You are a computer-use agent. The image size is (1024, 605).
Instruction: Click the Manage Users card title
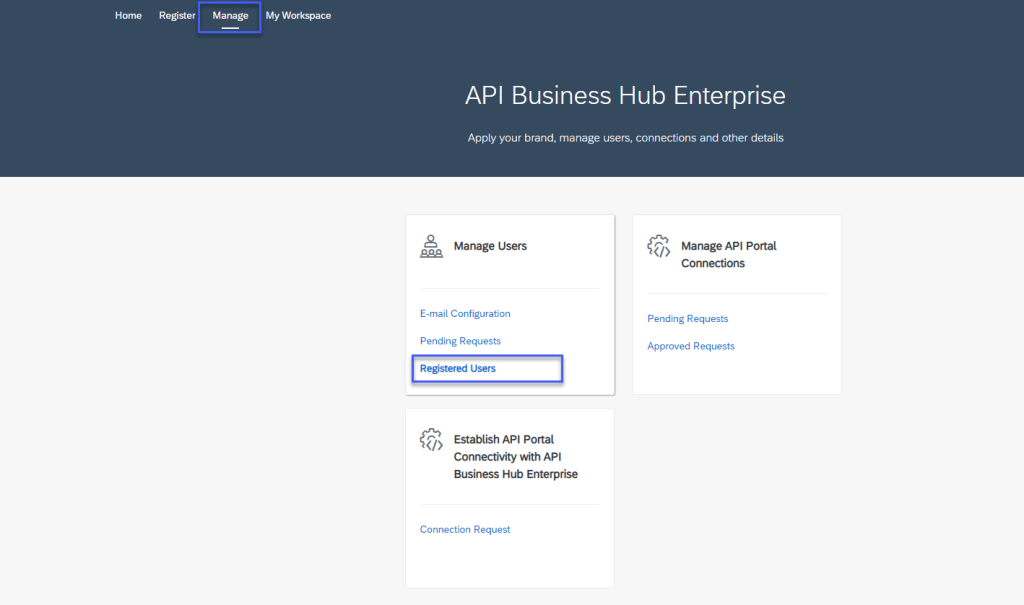pos(490,246)
